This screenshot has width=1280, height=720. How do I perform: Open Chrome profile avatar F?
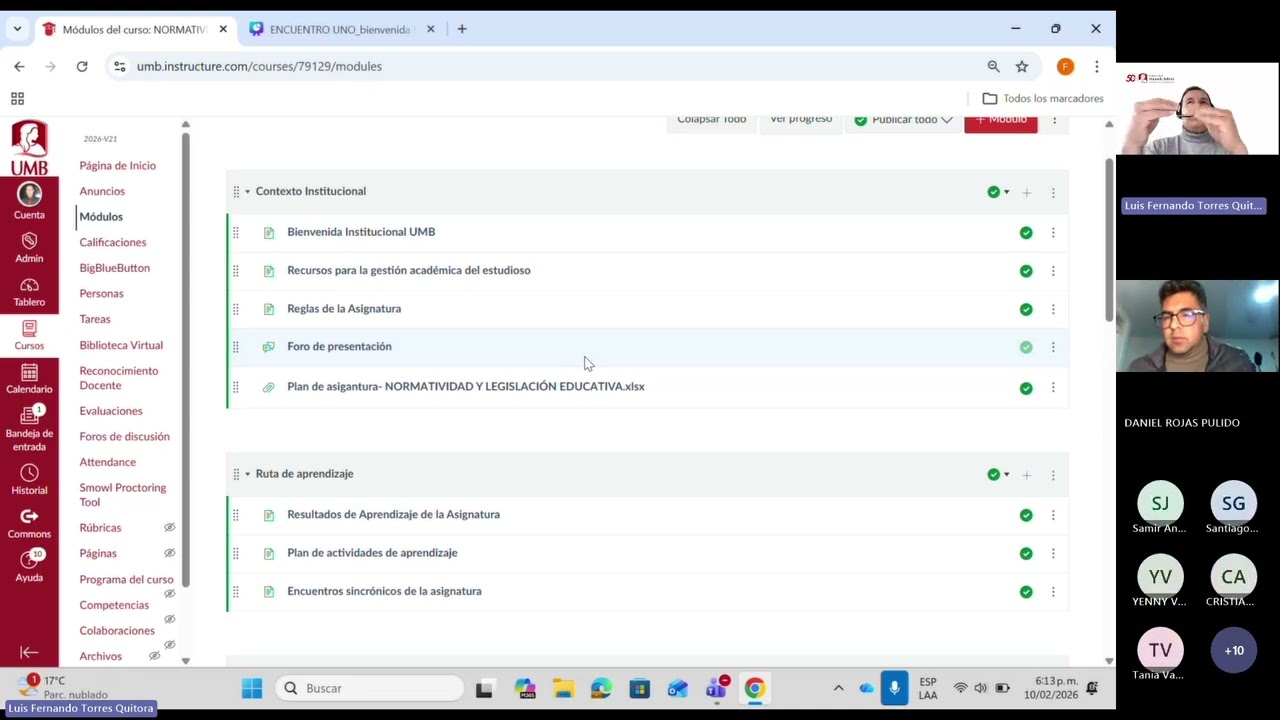[1065, 66]
